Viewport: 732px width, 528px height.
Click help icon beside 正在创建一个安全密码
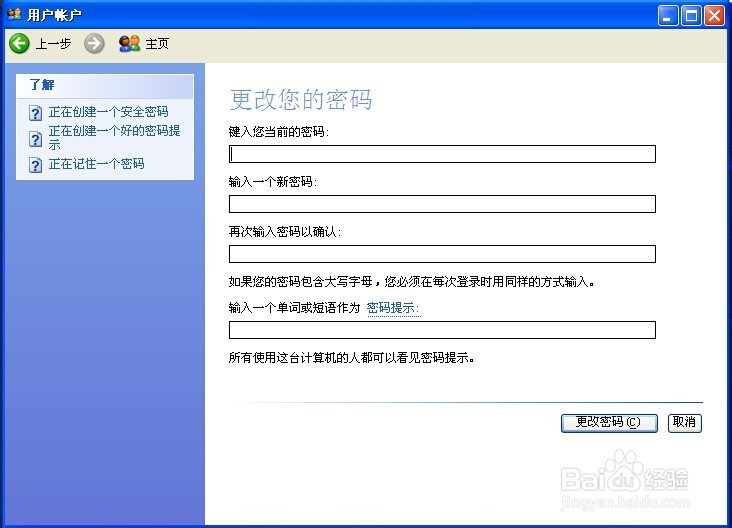point(35,113)
